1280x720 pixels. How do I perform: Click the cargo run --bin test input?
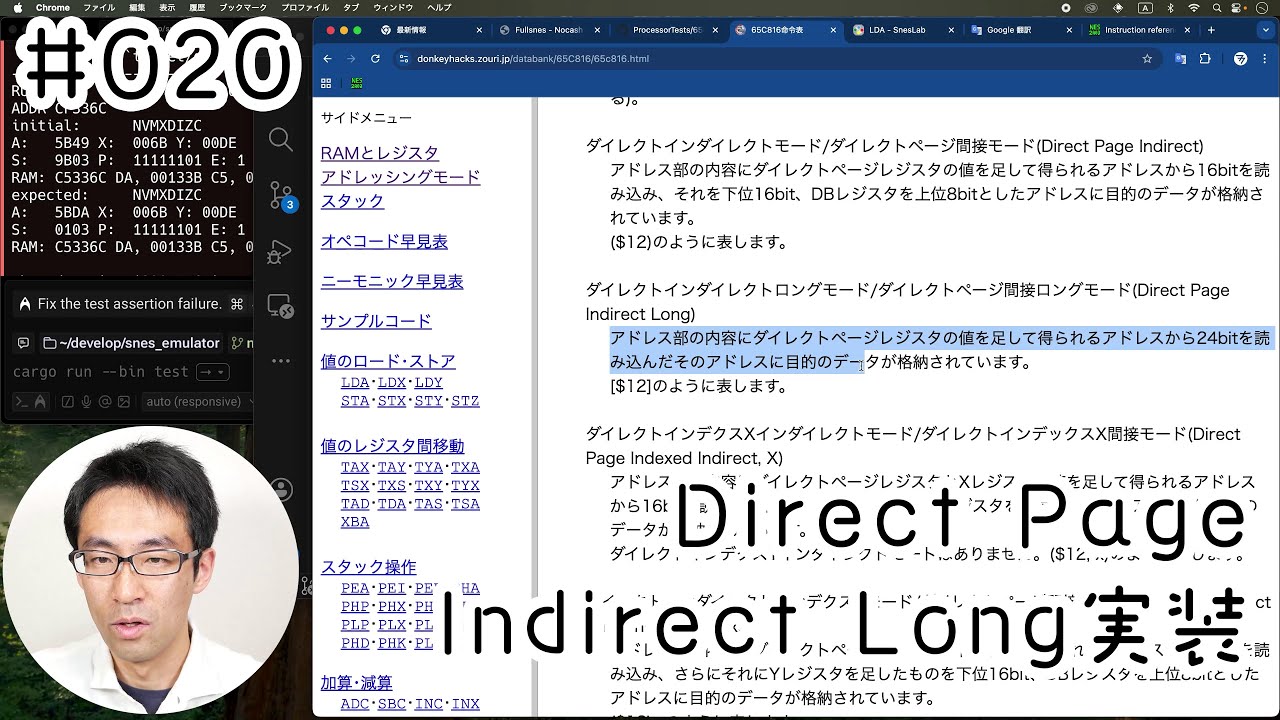tap(100, 372)
